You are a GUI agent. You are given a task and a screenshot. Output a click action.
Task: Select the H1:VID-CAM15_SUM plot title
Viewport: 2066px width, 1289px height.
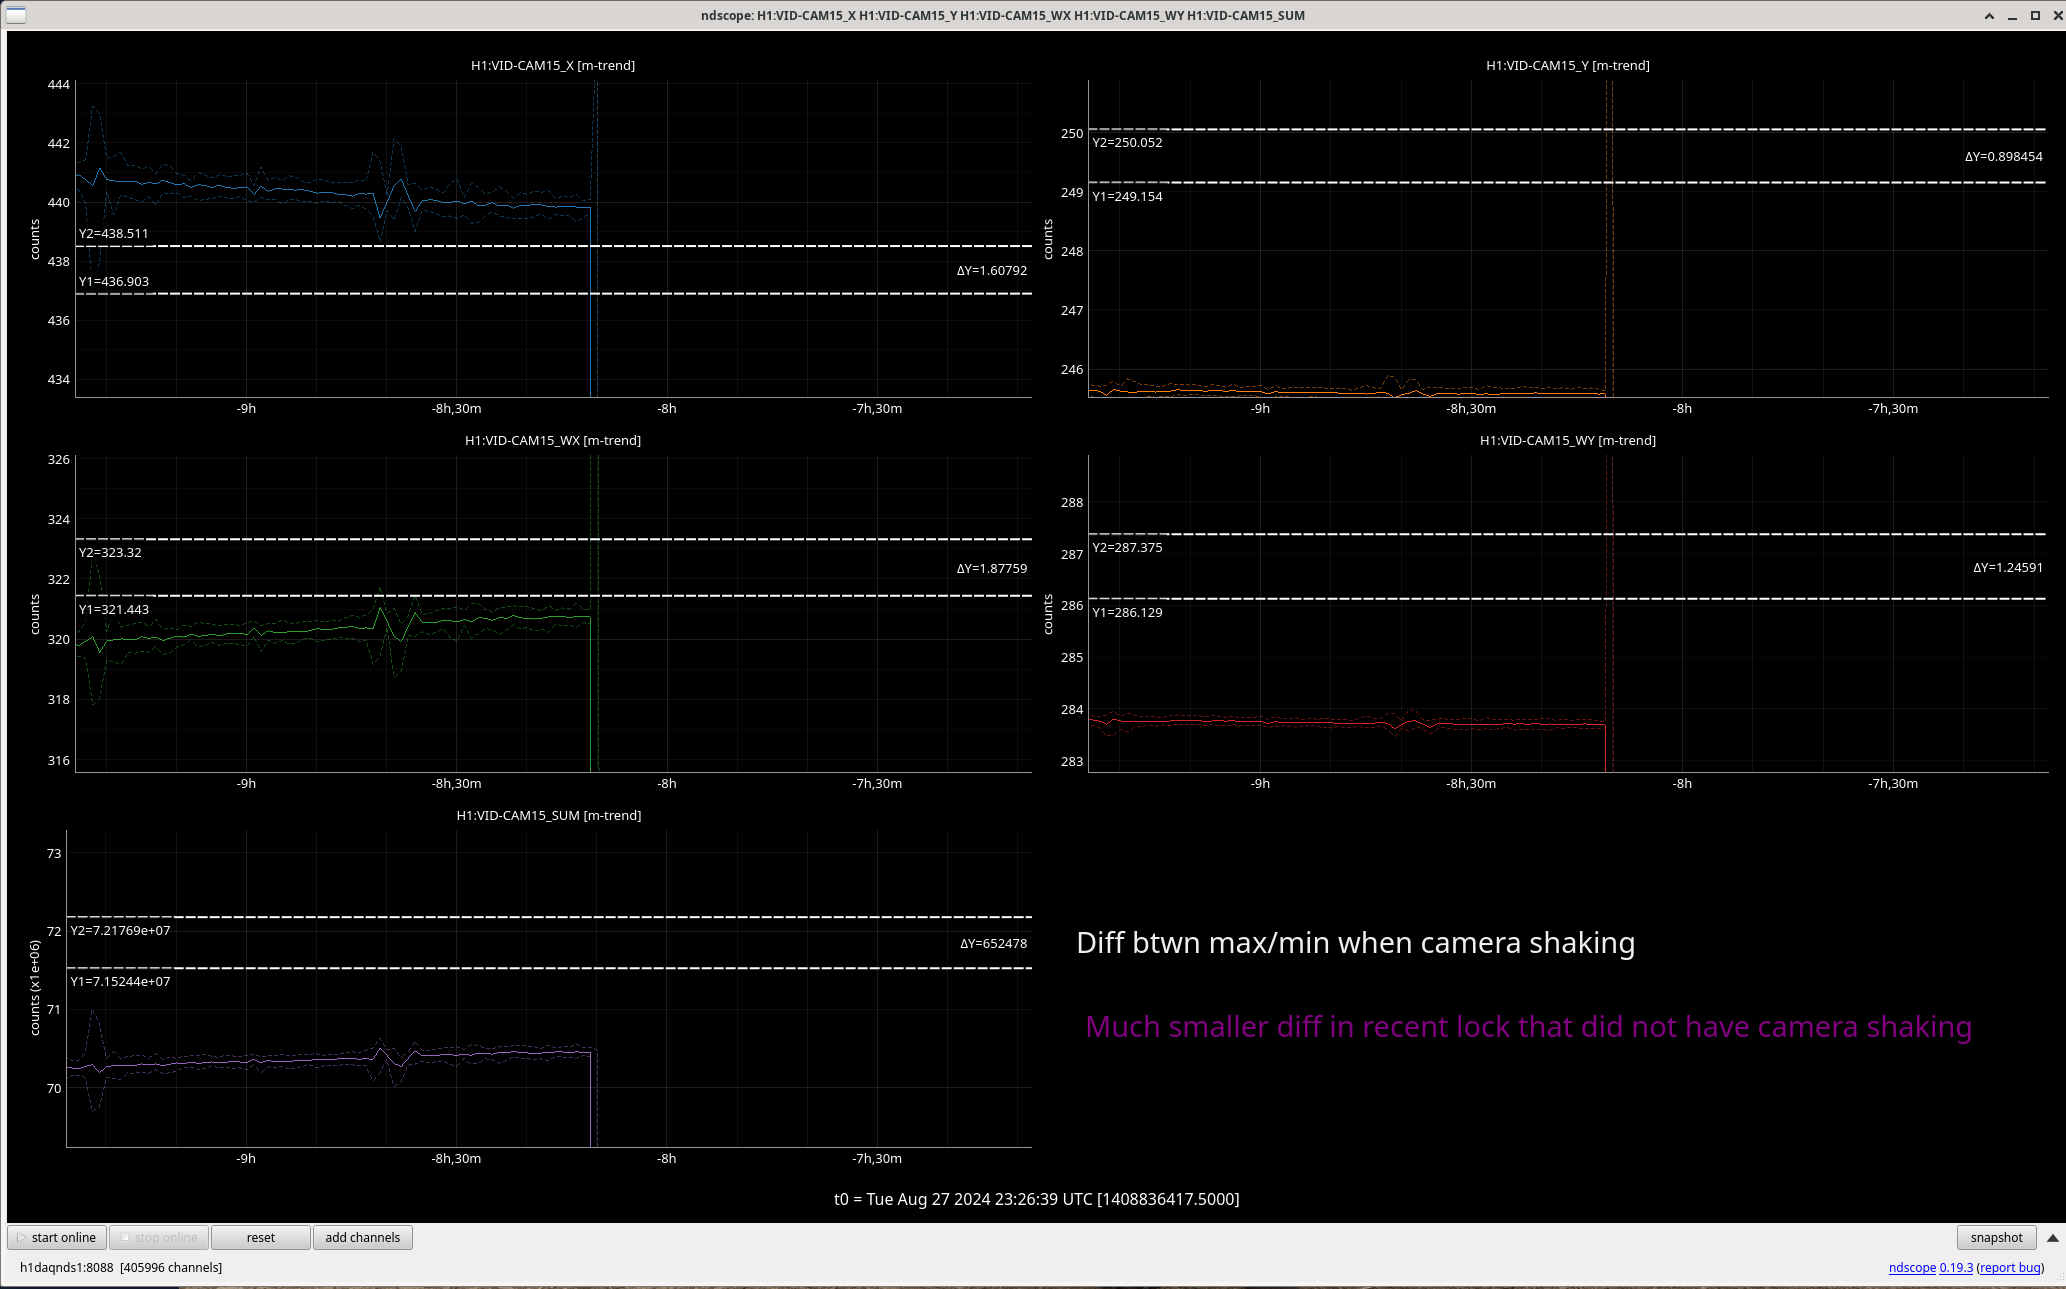click(x=549, y=815)
